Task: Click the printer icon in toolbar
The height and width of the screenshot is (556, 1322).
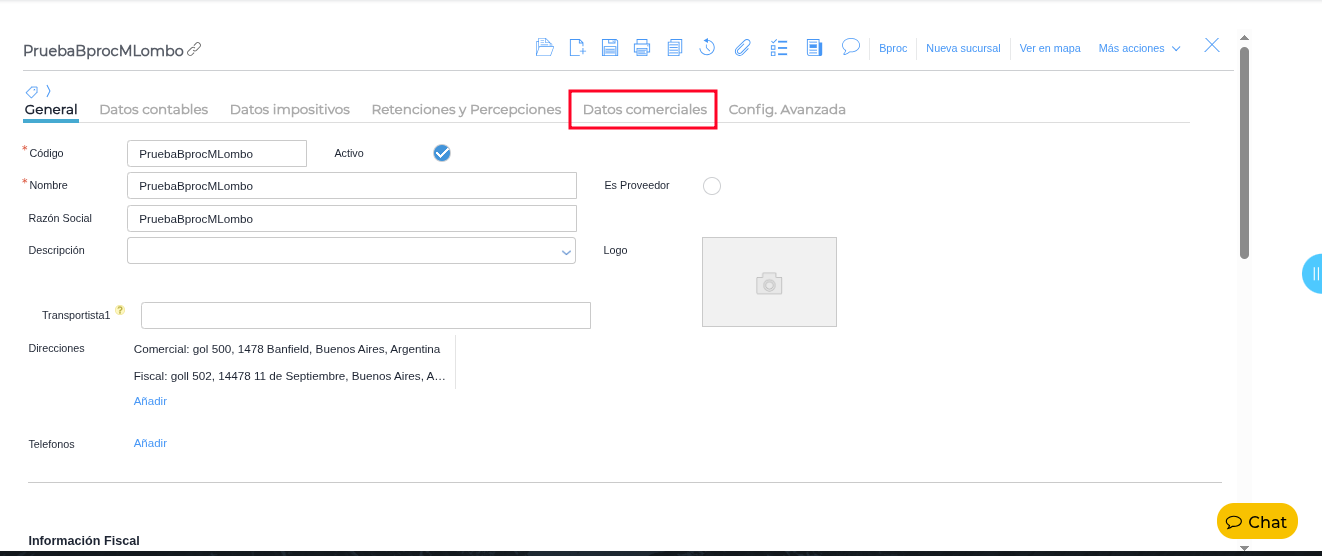Action: 642,47
